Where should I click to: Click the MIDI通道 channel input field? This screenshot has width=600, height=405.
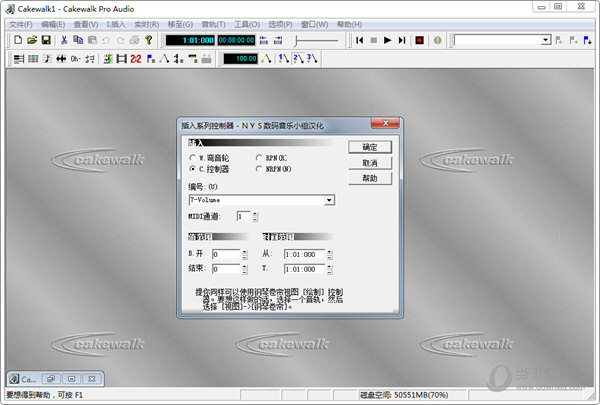[x=244, y=217]
